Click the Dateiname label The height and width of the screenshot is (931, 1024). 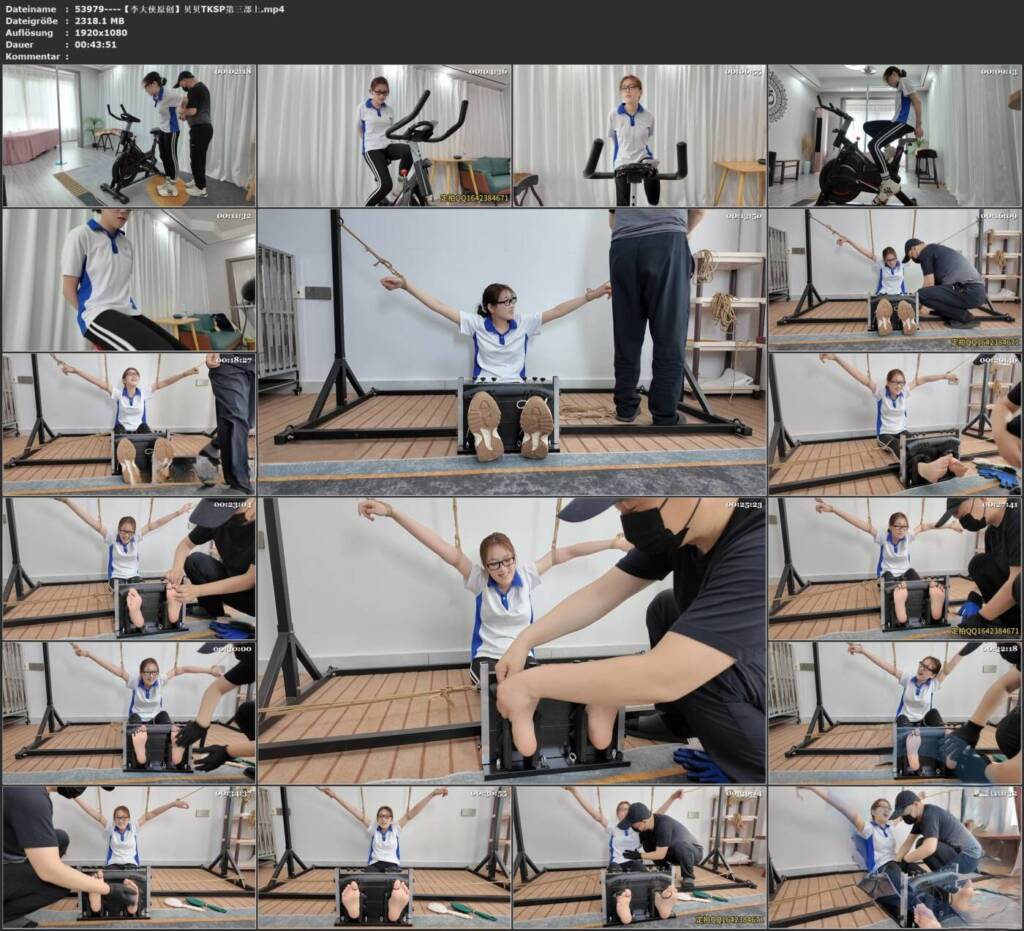[31, 9]
